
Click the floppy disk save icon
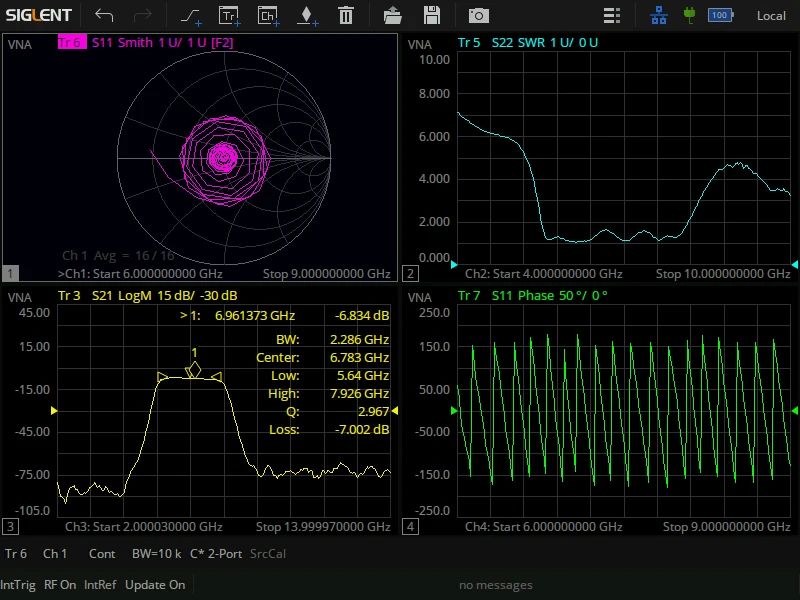coord(432,15)
